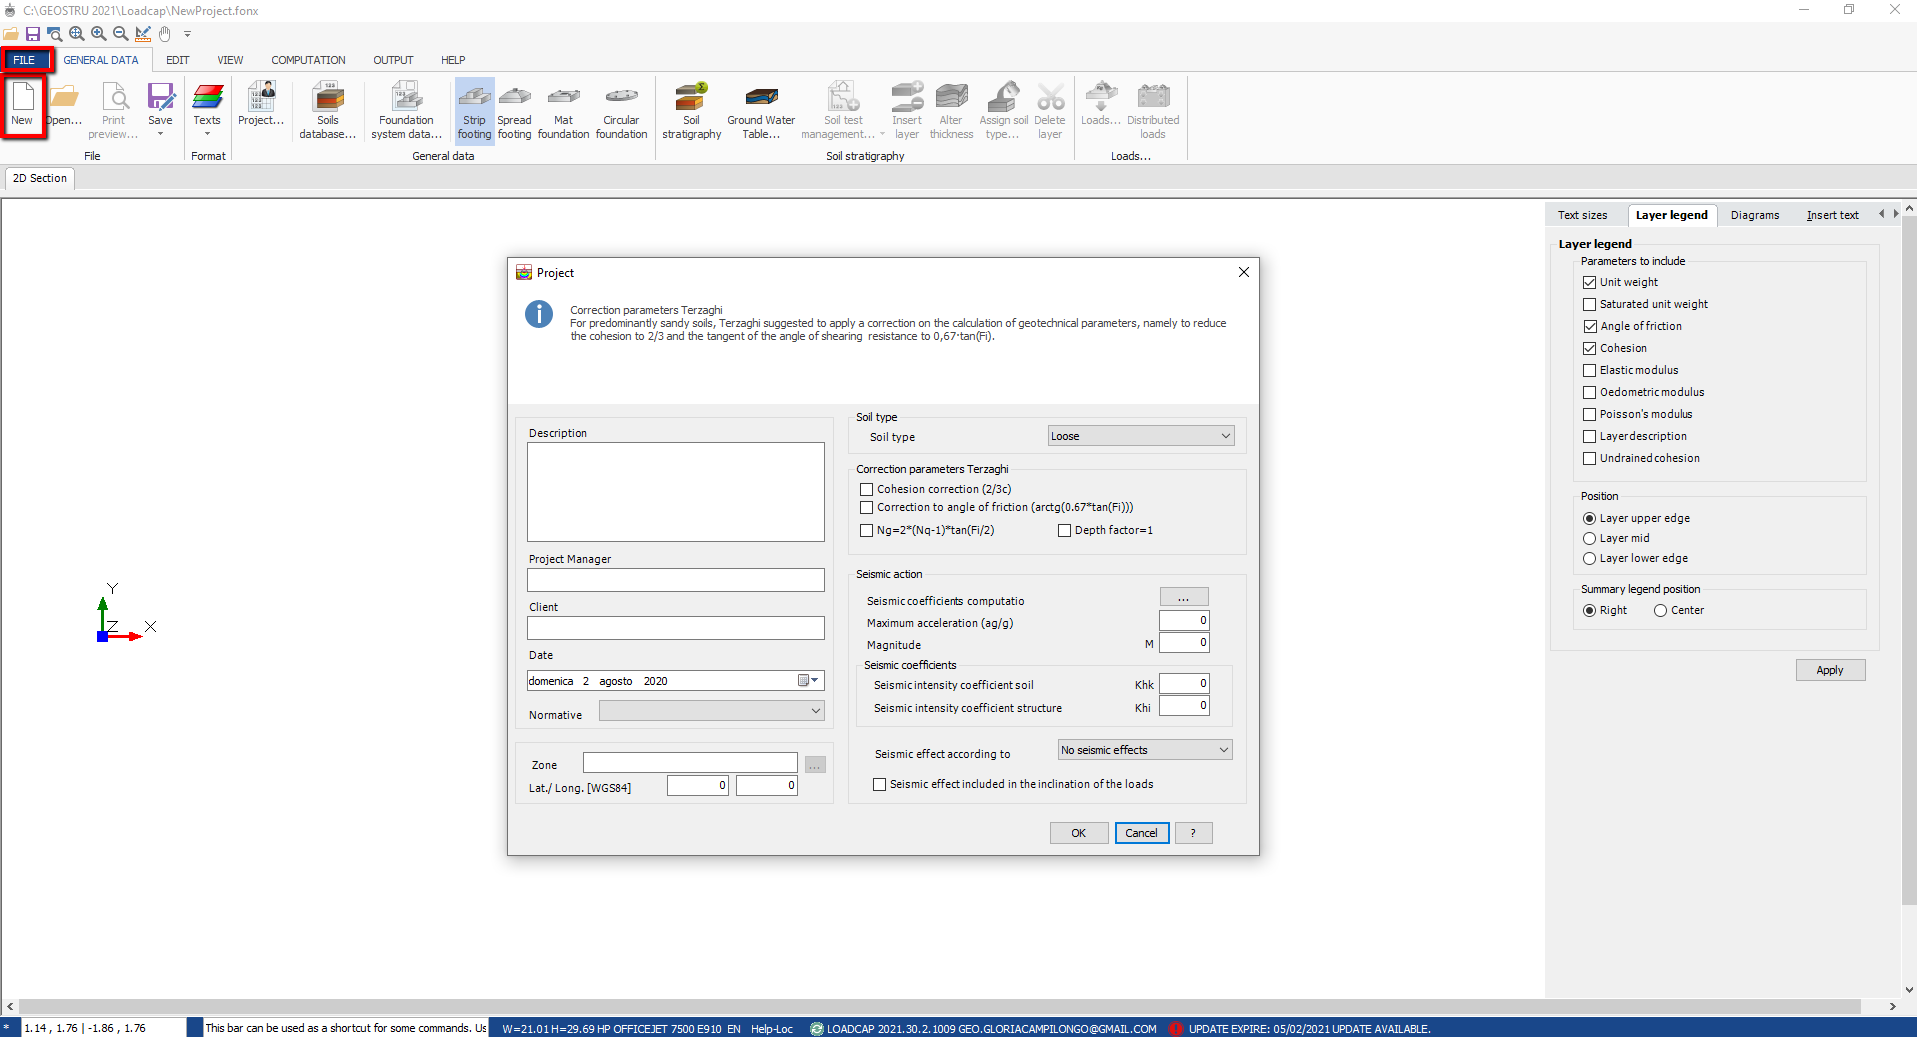Open the Date picker calendar dropdown
The image size is (1917, 1037).
point(809,681)
